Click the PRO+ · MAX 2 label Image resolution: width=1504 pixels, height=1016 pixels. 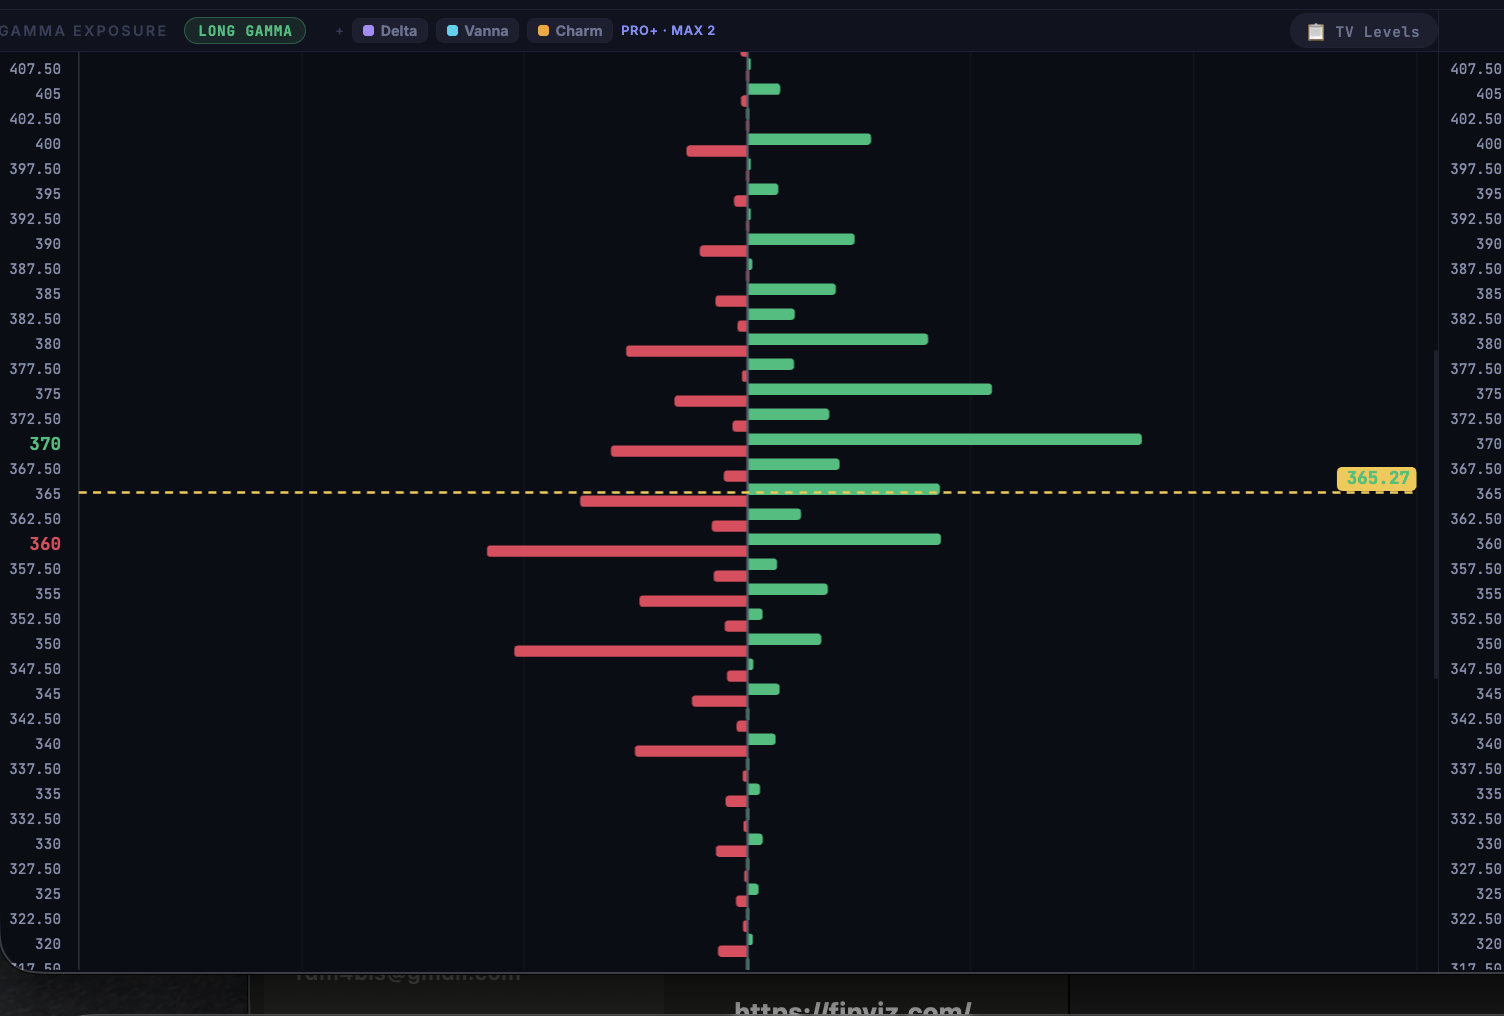(x=668, y=31)
